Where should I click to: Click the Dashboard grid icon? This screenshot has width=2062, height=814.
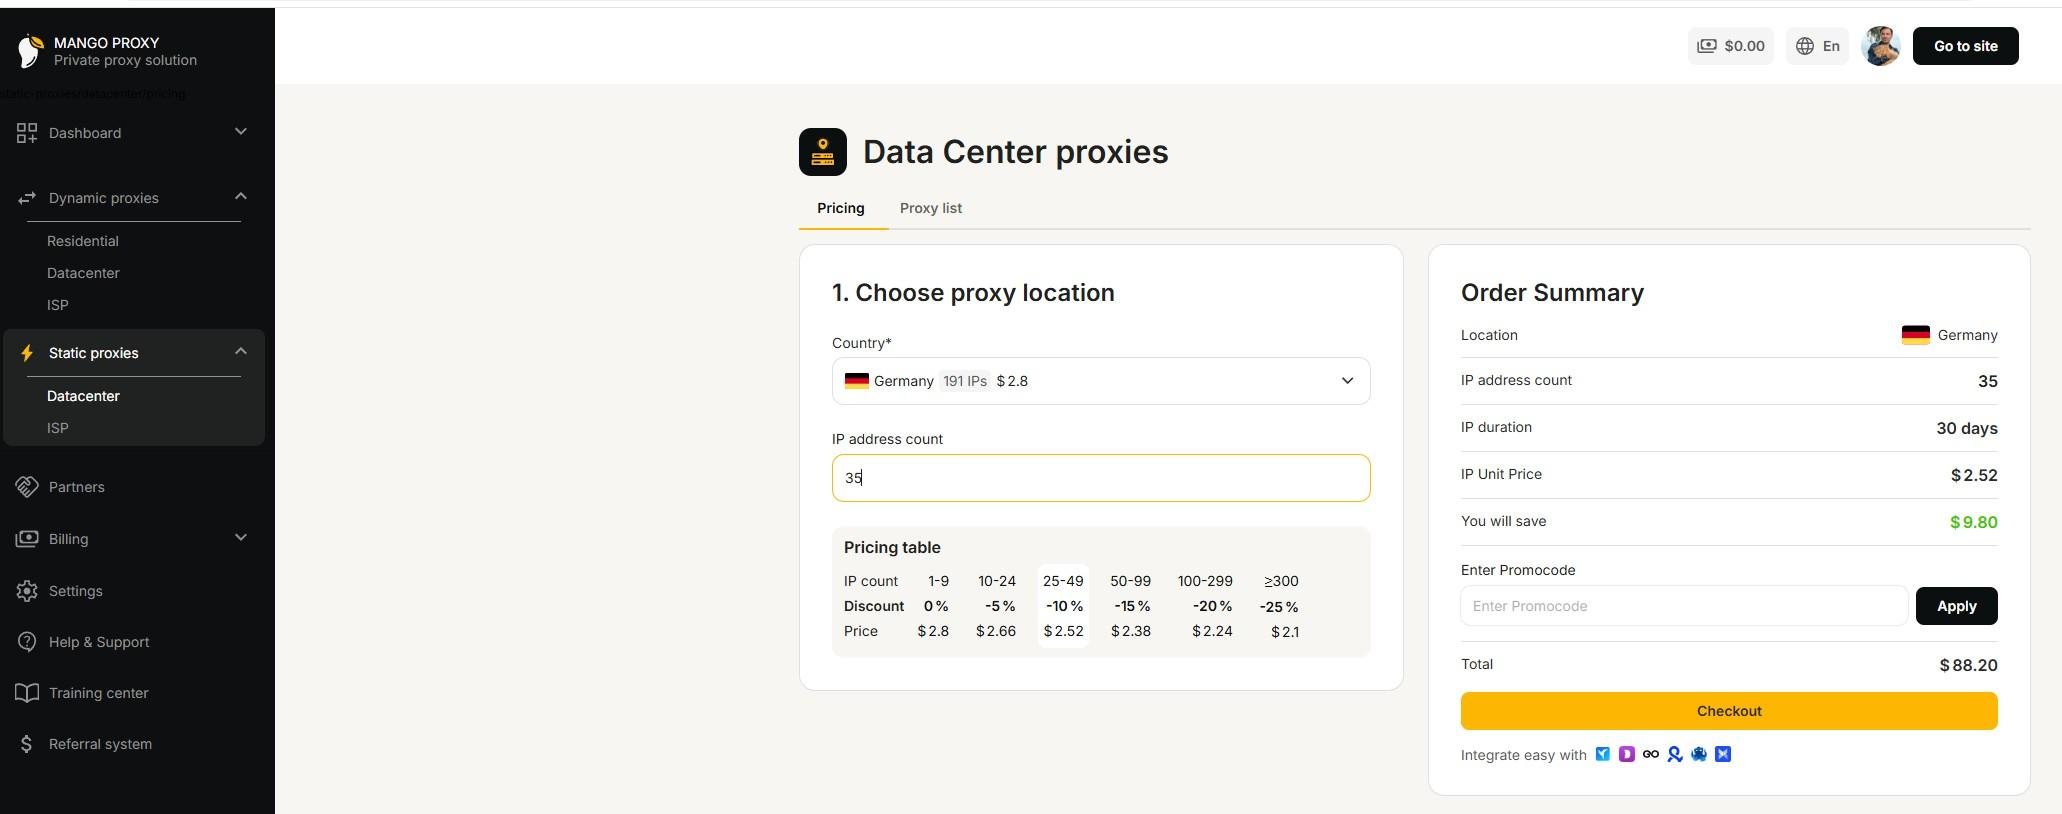tap(27, 133)
